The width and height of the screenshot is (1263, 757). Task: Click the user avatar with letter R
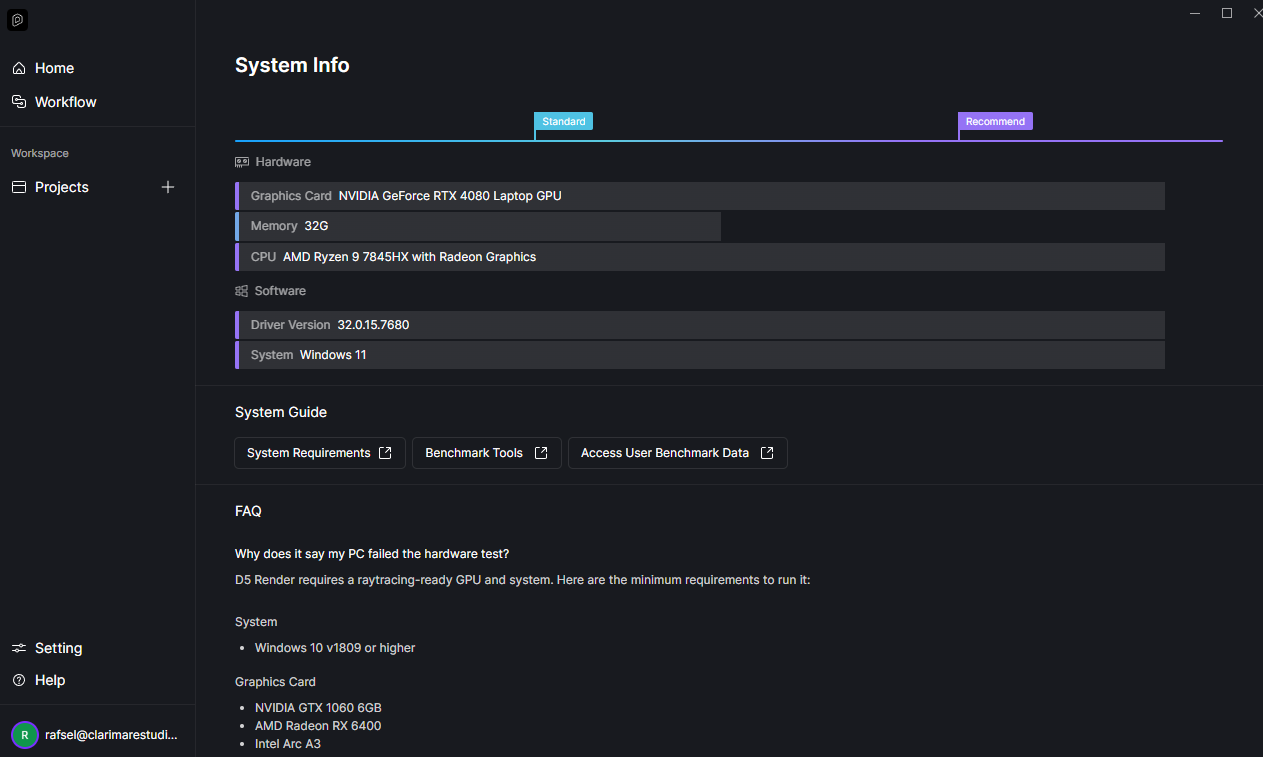[x=25, y=735]
